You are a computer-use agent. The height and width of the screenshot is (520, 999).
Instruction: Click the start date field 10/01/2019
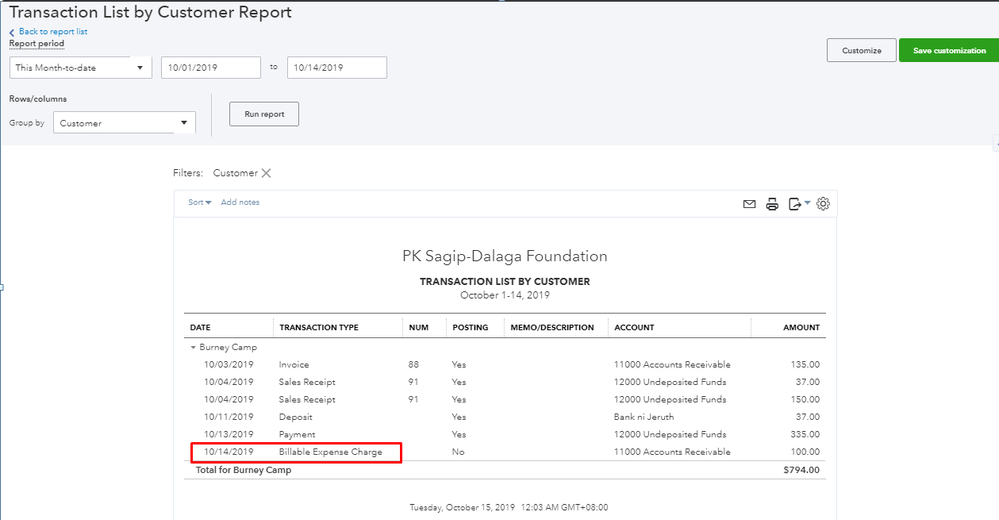click(210, 68)
